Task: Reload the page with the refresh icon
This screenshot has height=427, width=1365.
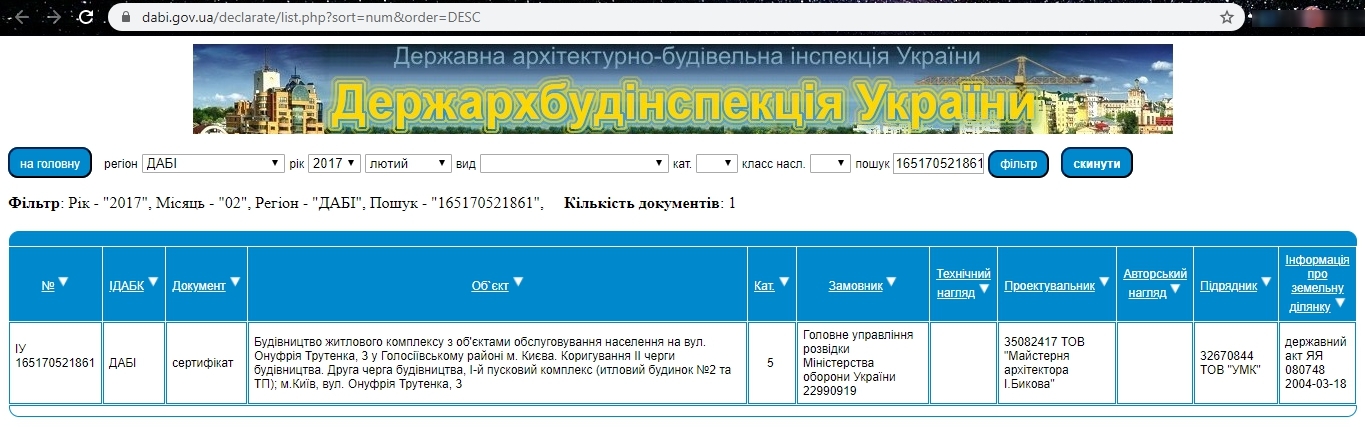Action: coord(87,17)
